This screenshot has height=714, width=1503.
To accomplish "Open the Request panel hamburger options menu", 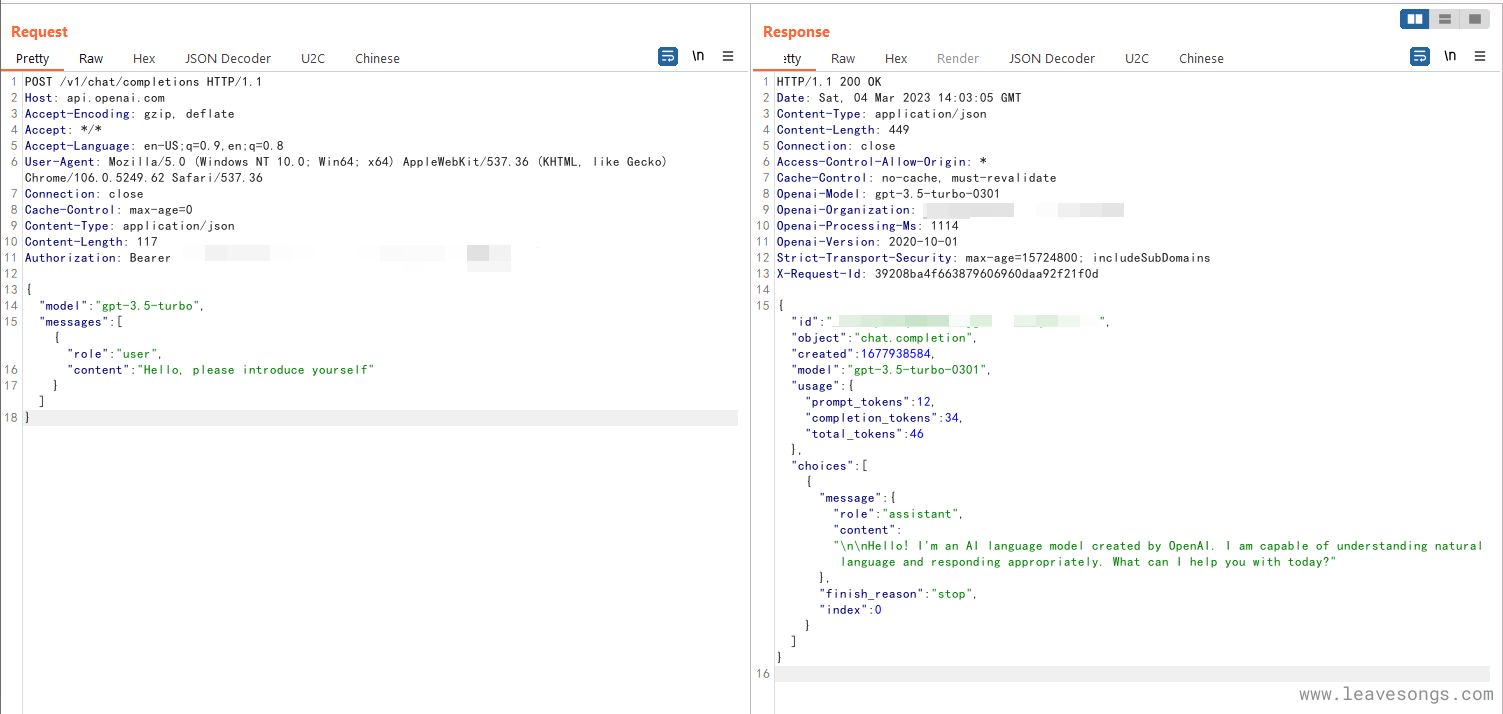I will click(x=728, y=57).
